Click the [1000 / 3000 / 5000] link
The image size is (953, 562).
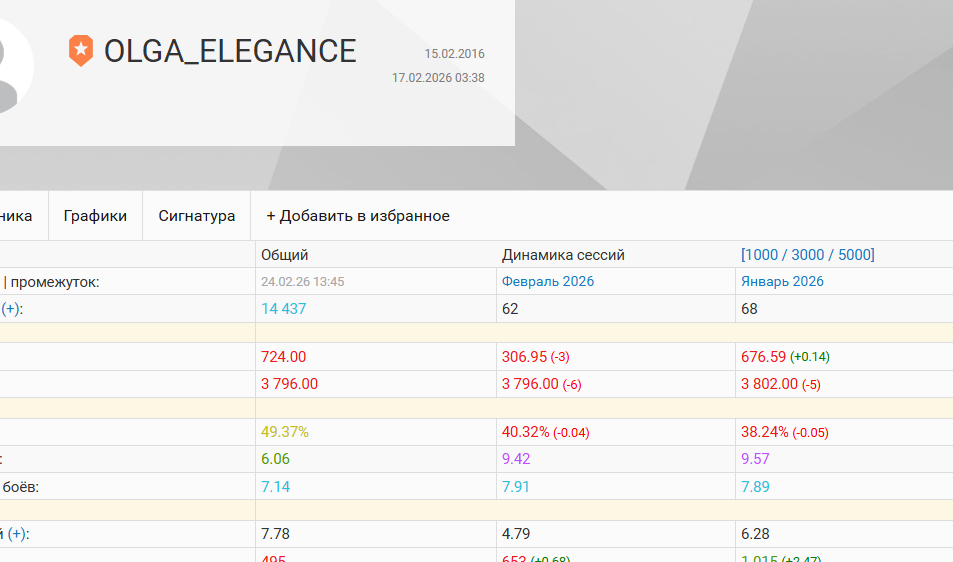pyautogui.click(x=808, y=255)
